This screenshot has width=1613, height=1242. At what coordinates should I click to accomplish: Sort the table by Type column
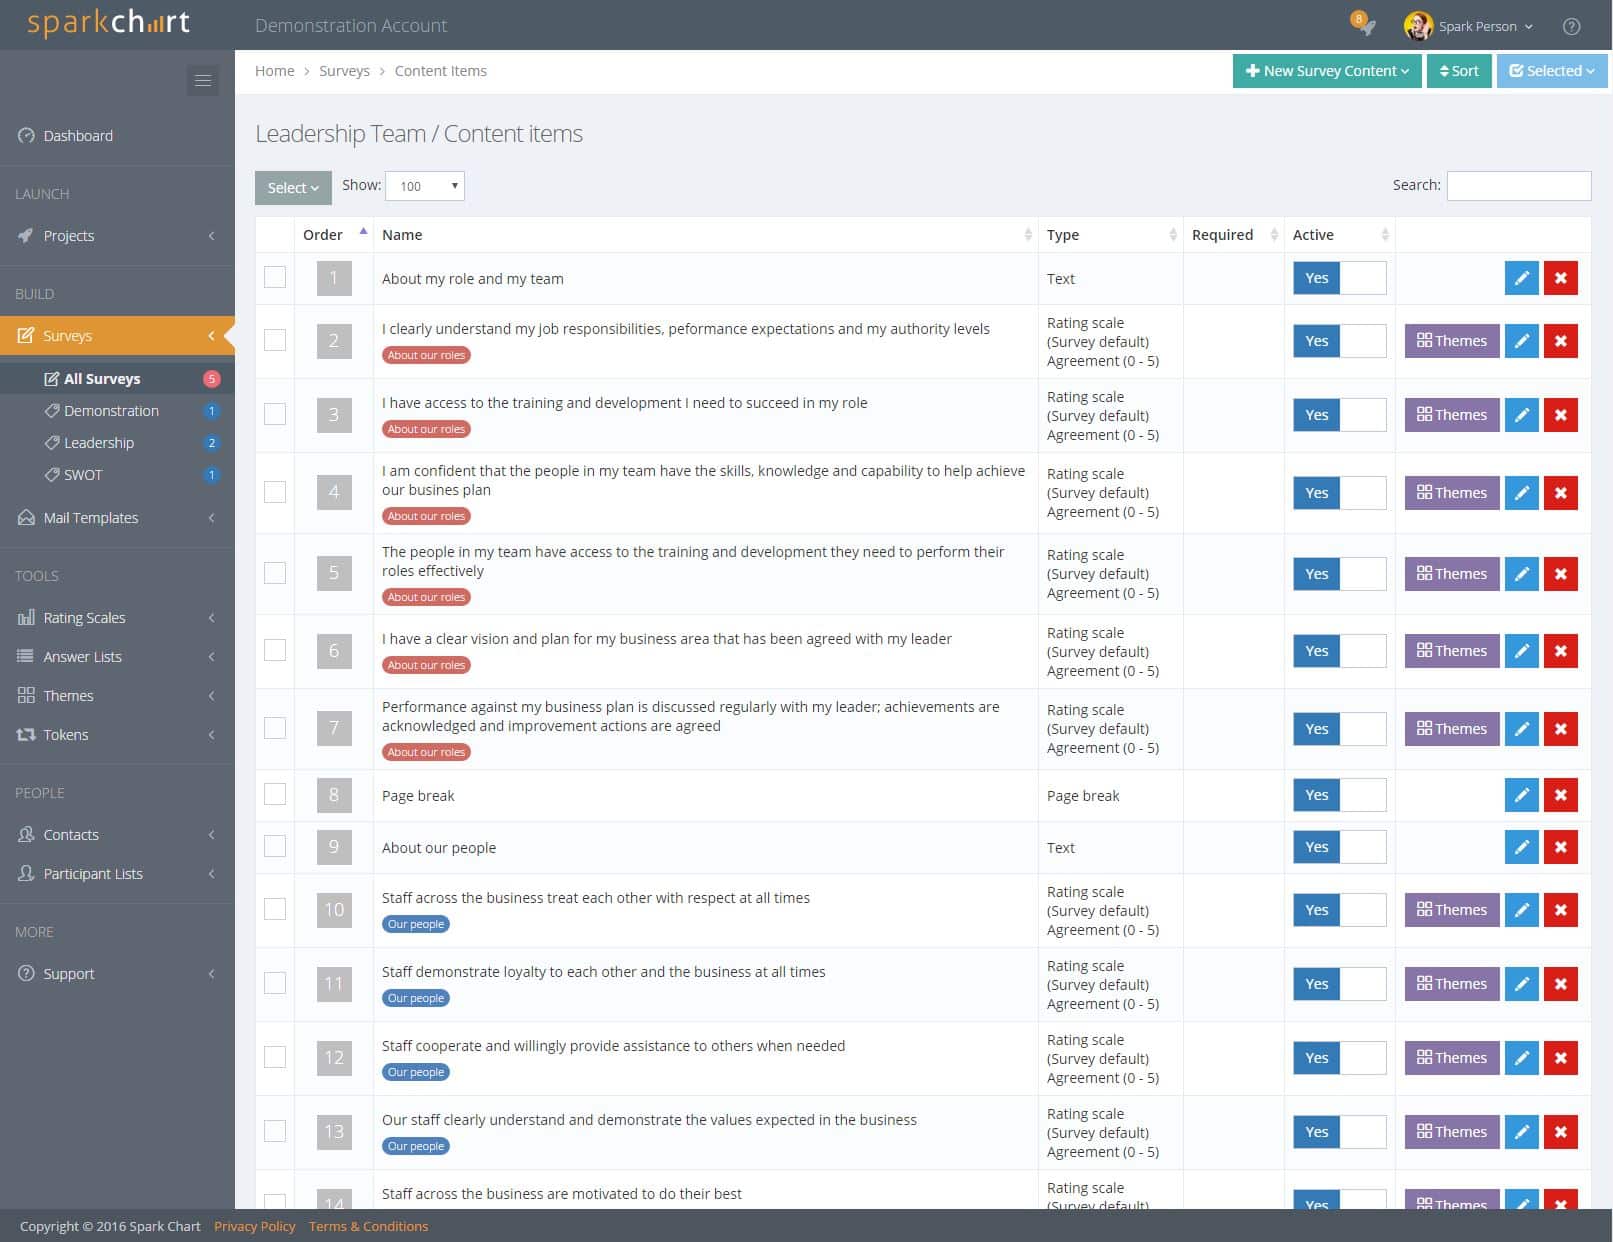tap(1111, 235)
